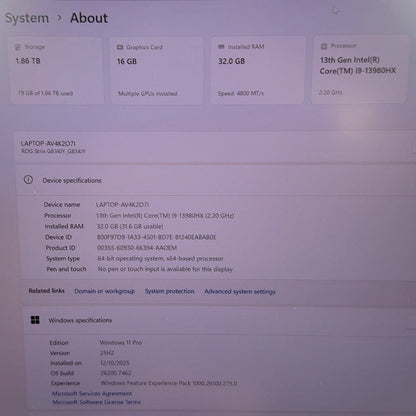The height and width of the screenshot is (416, 416).
Task: Click the Graphics Card icon
Action: 120,47
